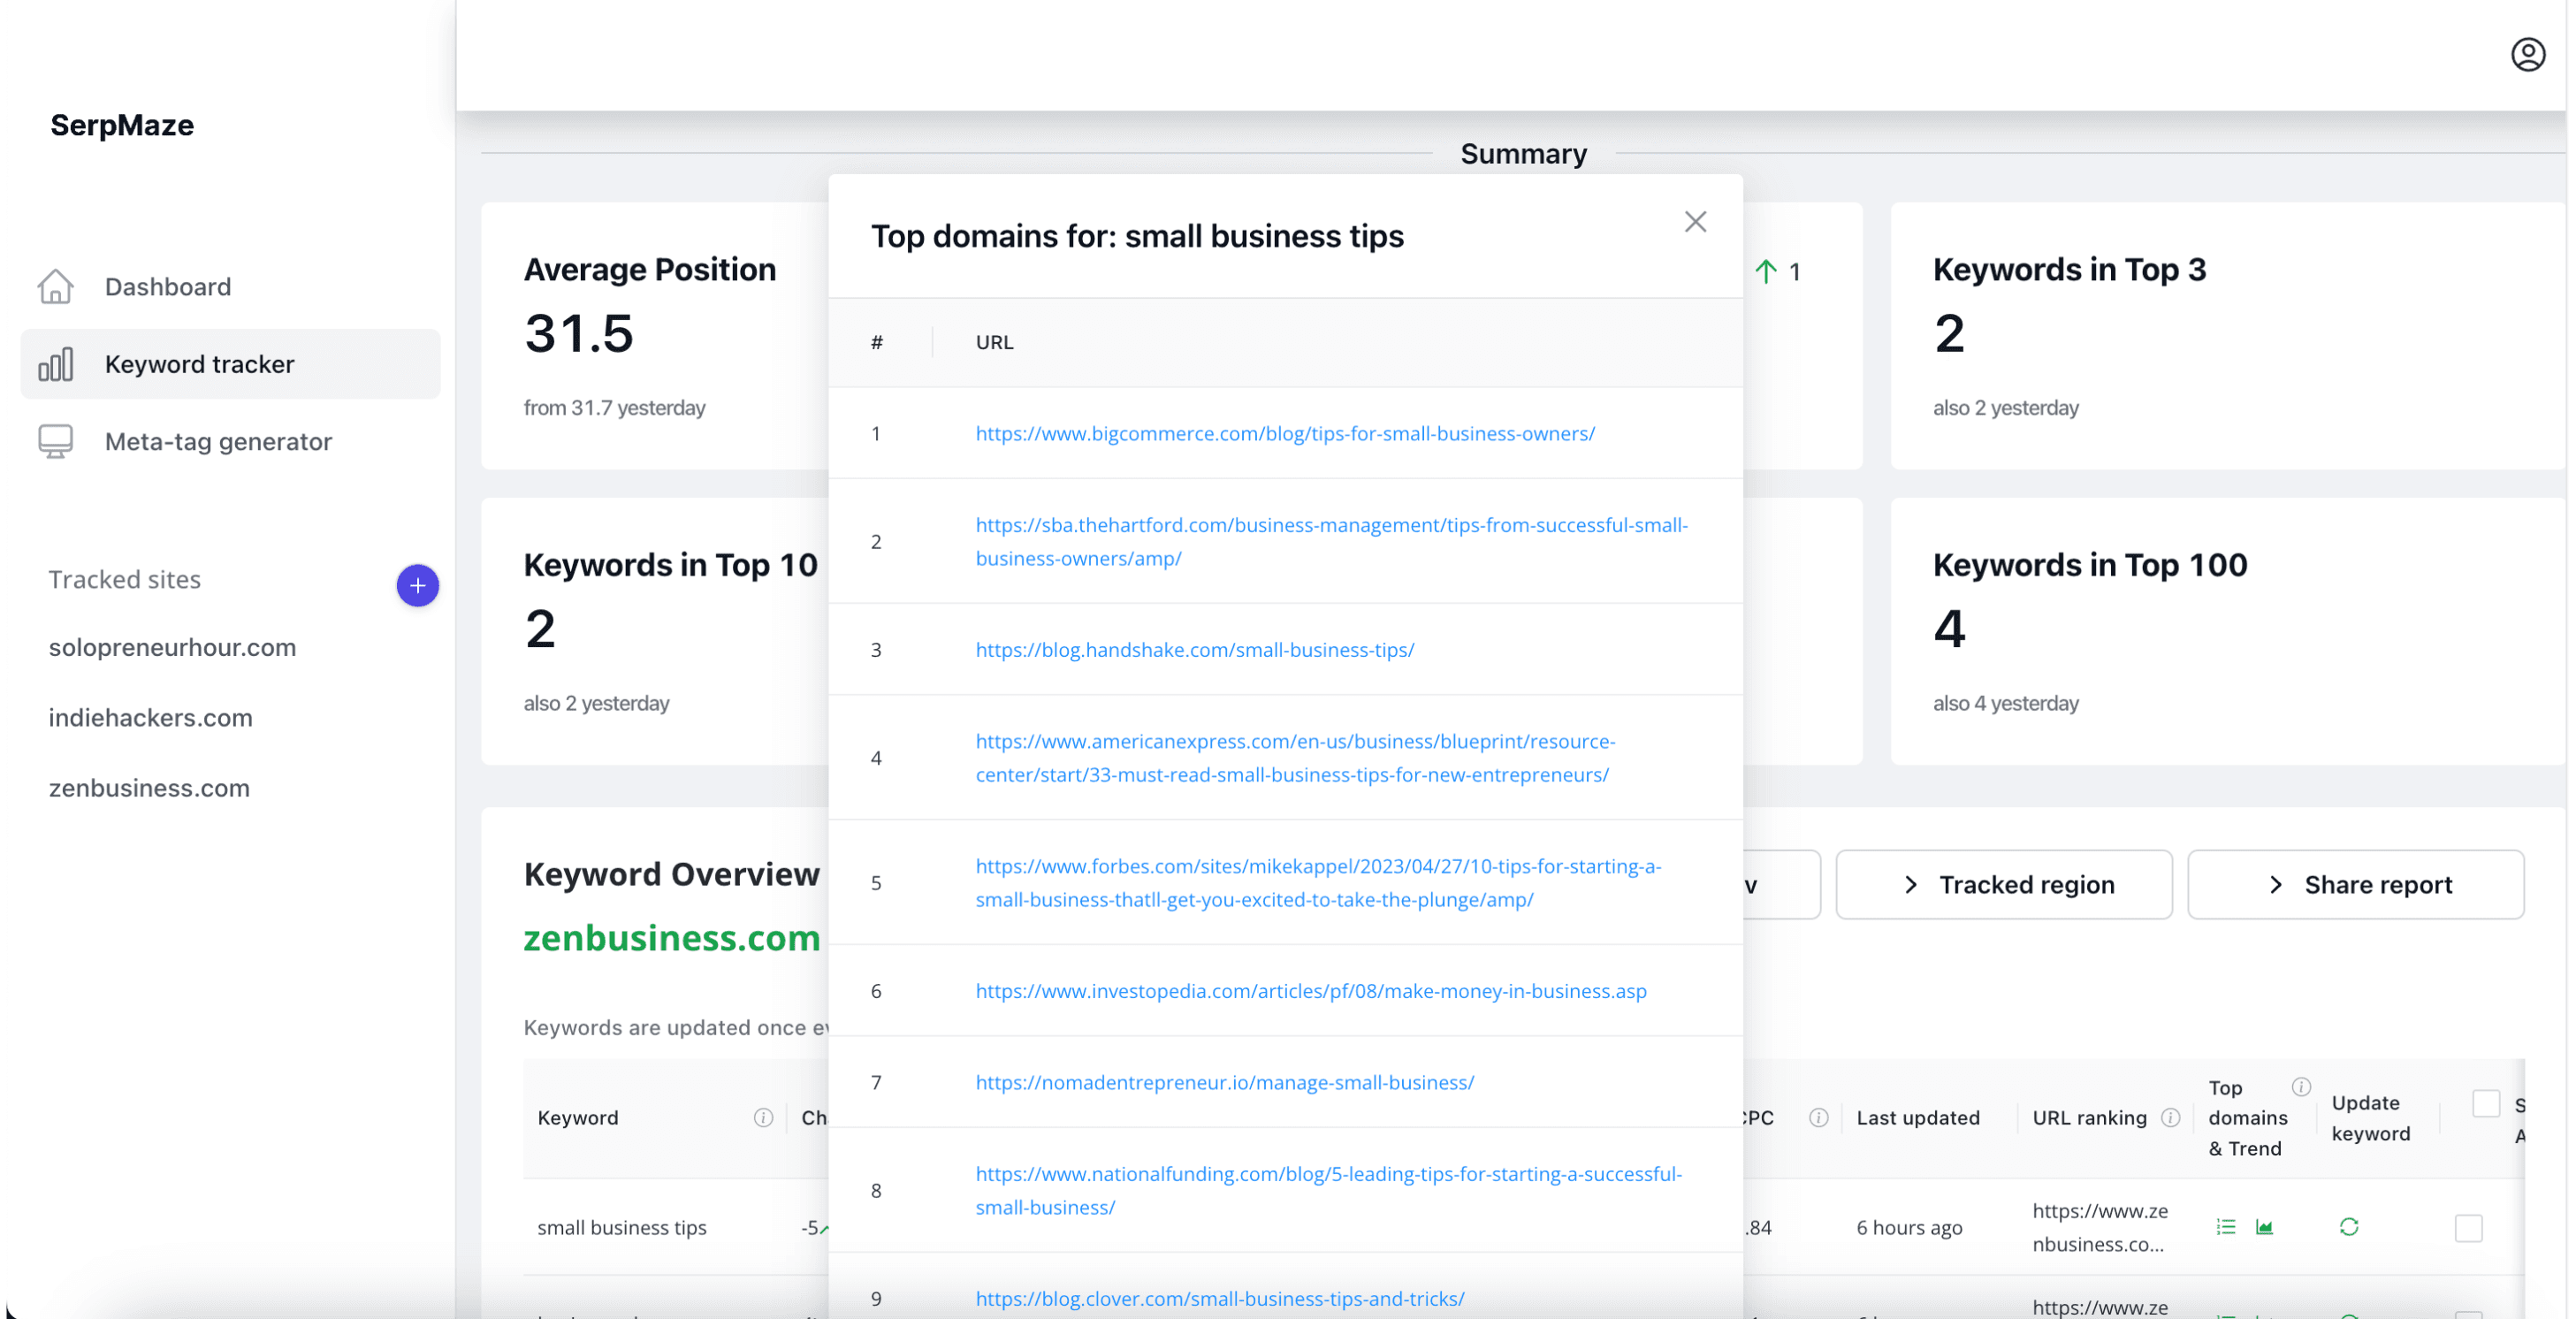Screen dimensions: 2576x1319
Task: Tick the select-all checkbox in table header
Action: tap(2485, 1103)
